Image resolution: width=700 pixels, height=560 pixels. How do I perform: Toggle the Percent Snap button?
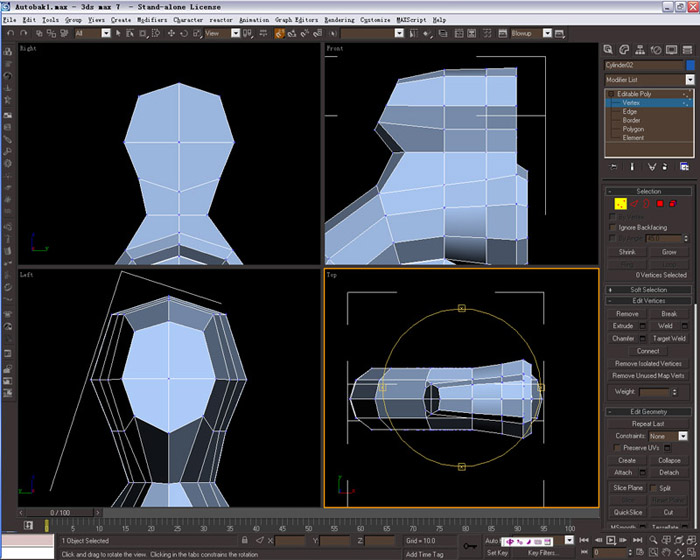click(305, 33)
